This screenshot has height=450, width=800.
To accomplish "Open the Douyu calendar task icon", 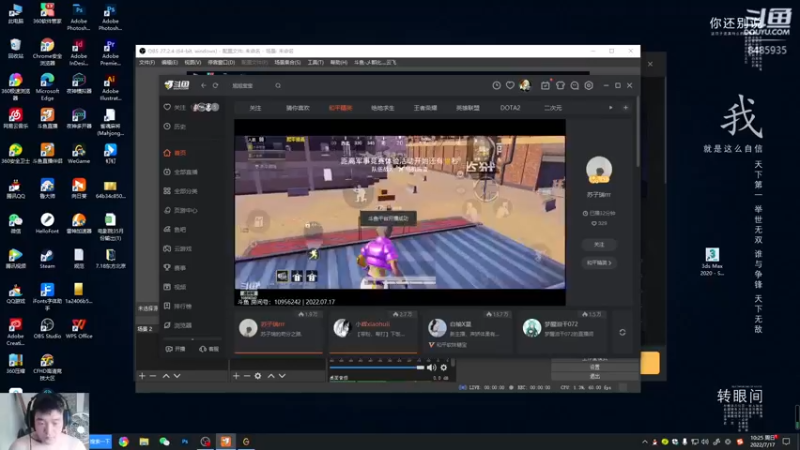I will coord(545,86).
